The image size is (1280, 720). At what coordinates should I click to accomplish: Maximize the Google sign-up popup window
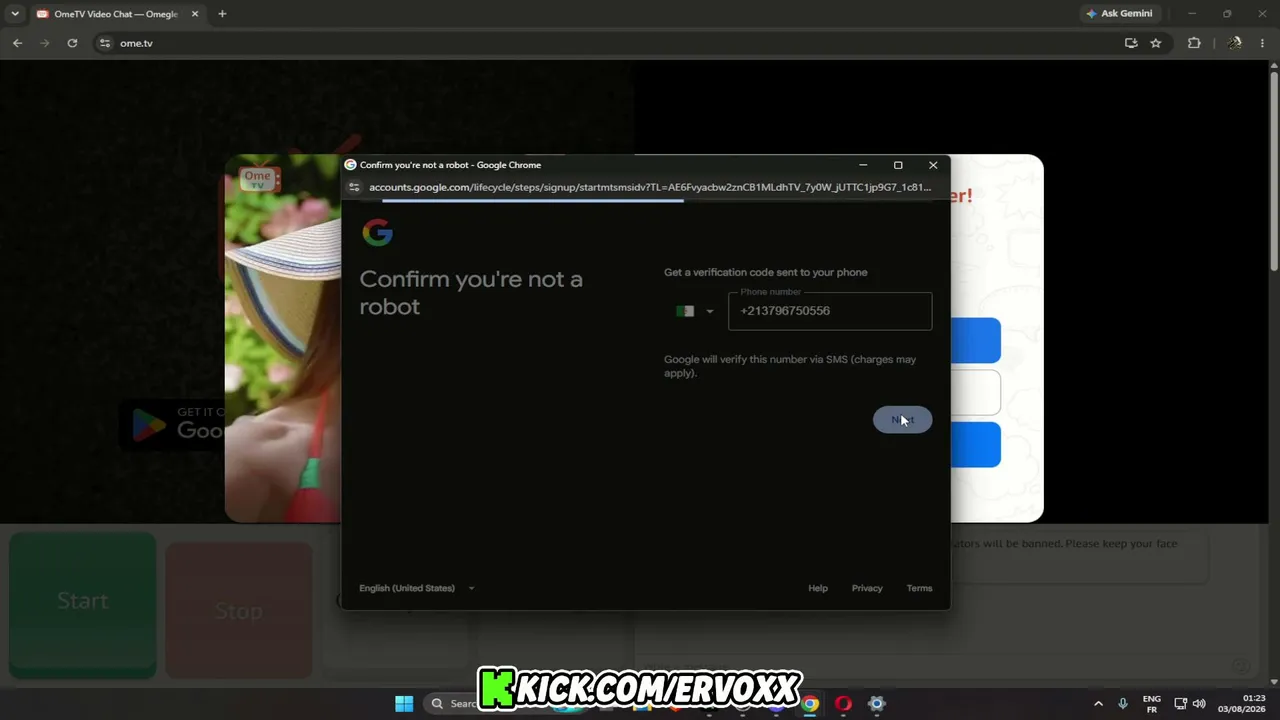[x=898, y=165]
